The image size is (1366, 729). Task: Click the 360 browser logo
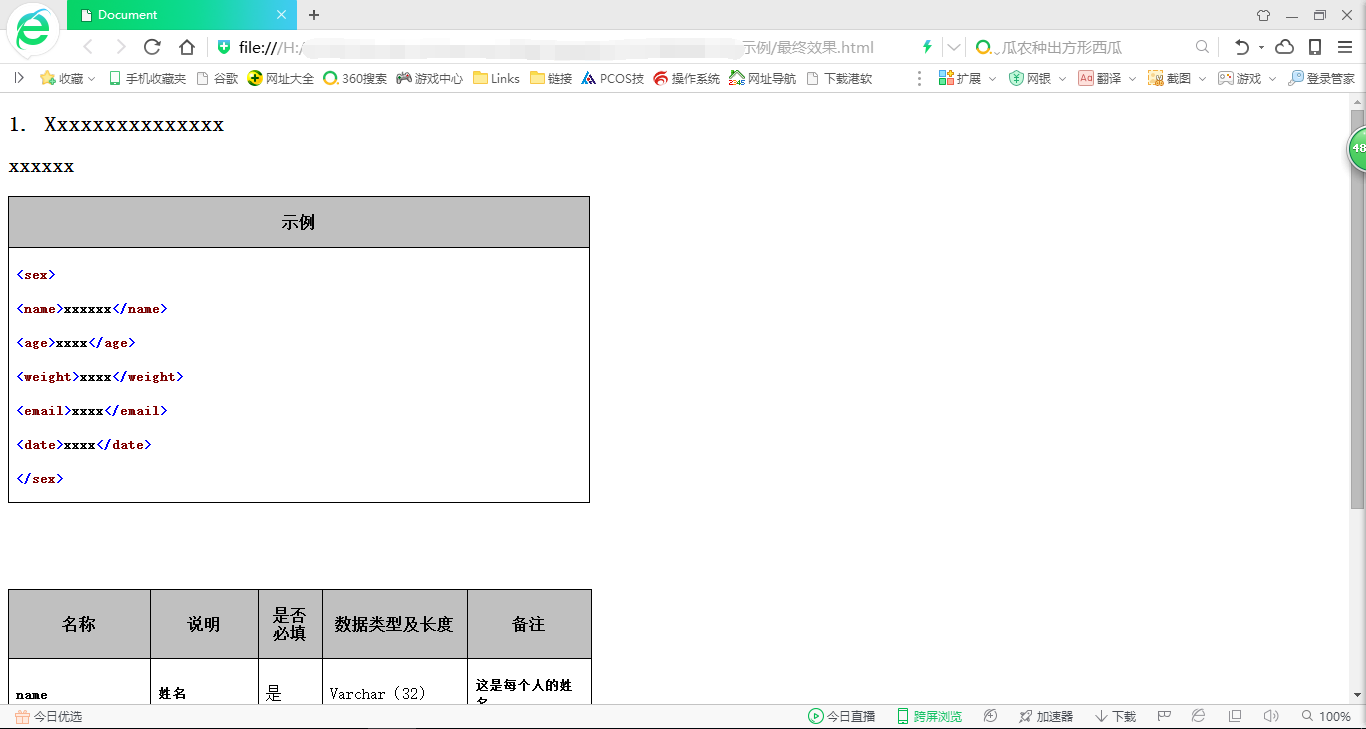click(33, 31)
